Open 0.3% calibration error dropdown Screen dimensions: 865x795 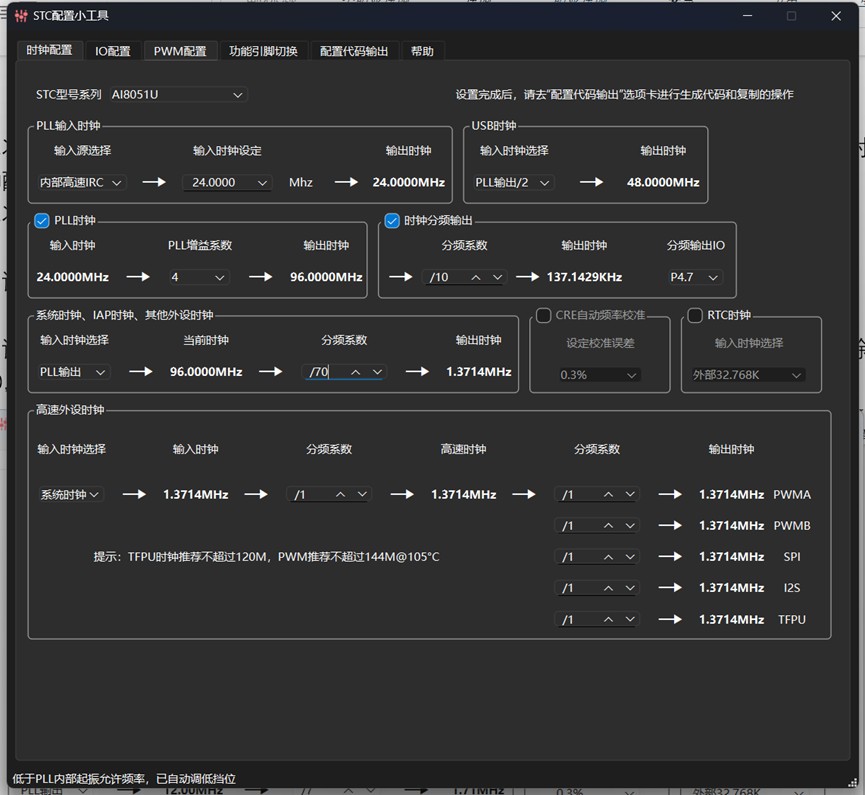[x=600, y=375]
